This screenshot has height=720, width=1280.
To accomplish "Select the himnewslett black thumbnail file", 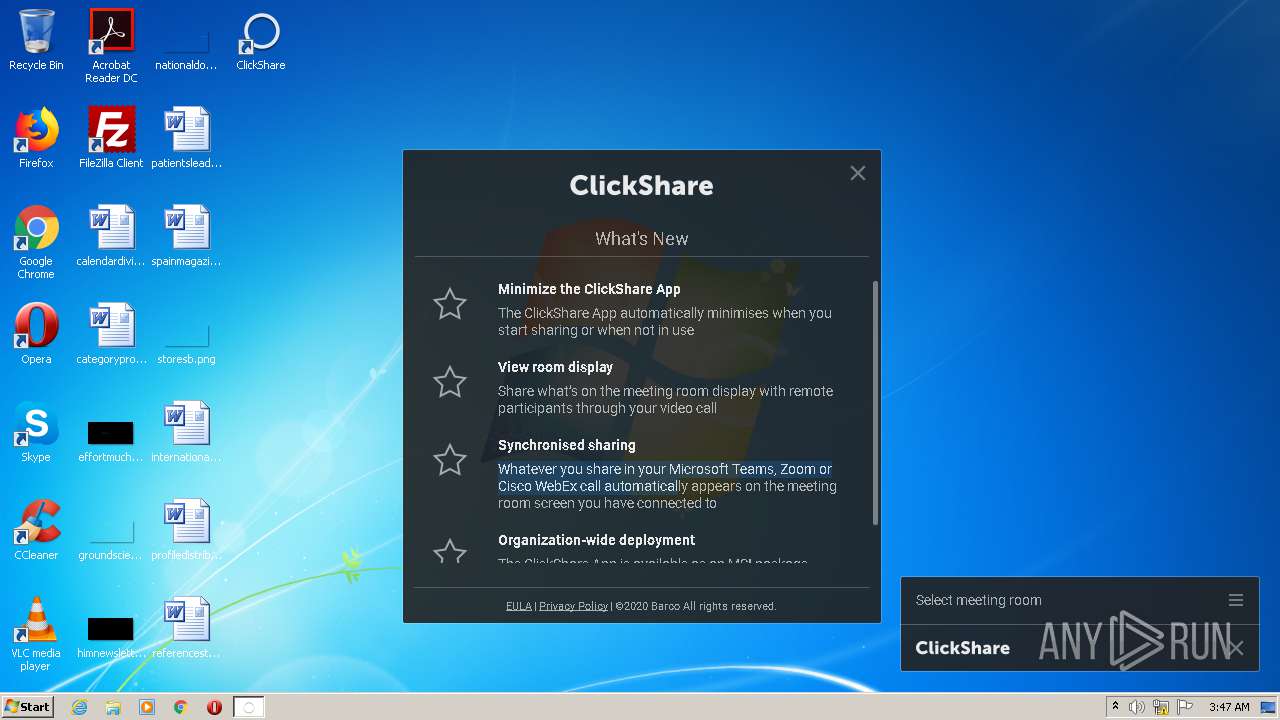I will pyautogui.click(x=111, y=636).
